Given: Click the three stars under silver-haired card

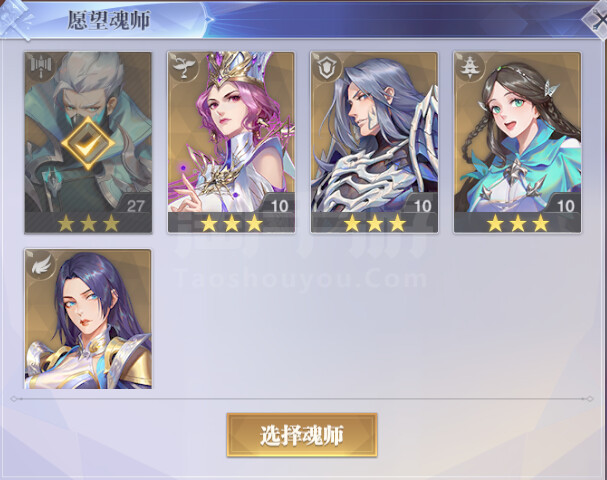Looking at the screenshot, I should click(374, 223).
